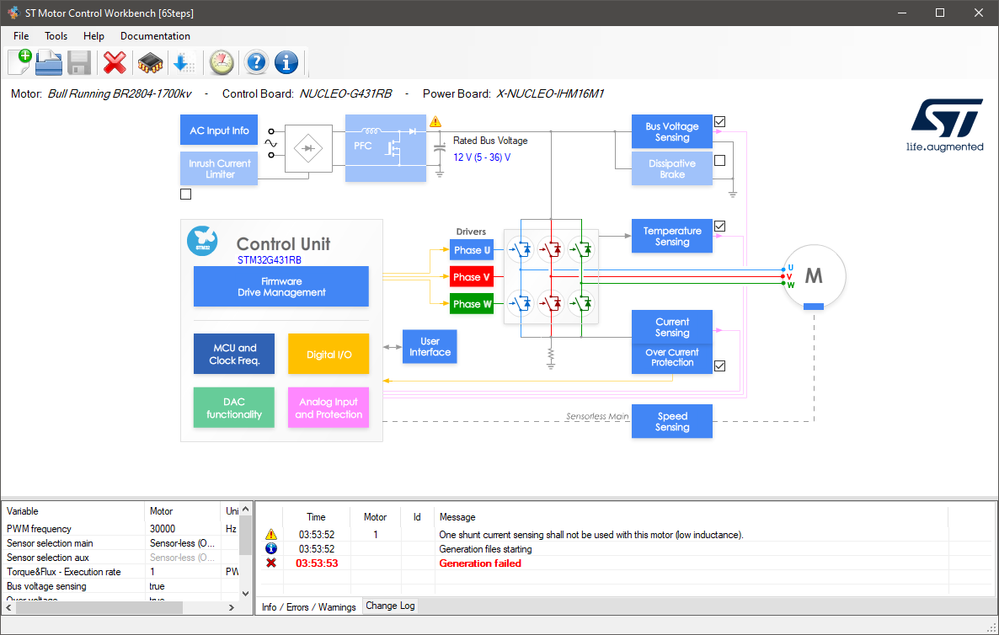Toggle the Over Current Protection checkbox

point(720,366)
